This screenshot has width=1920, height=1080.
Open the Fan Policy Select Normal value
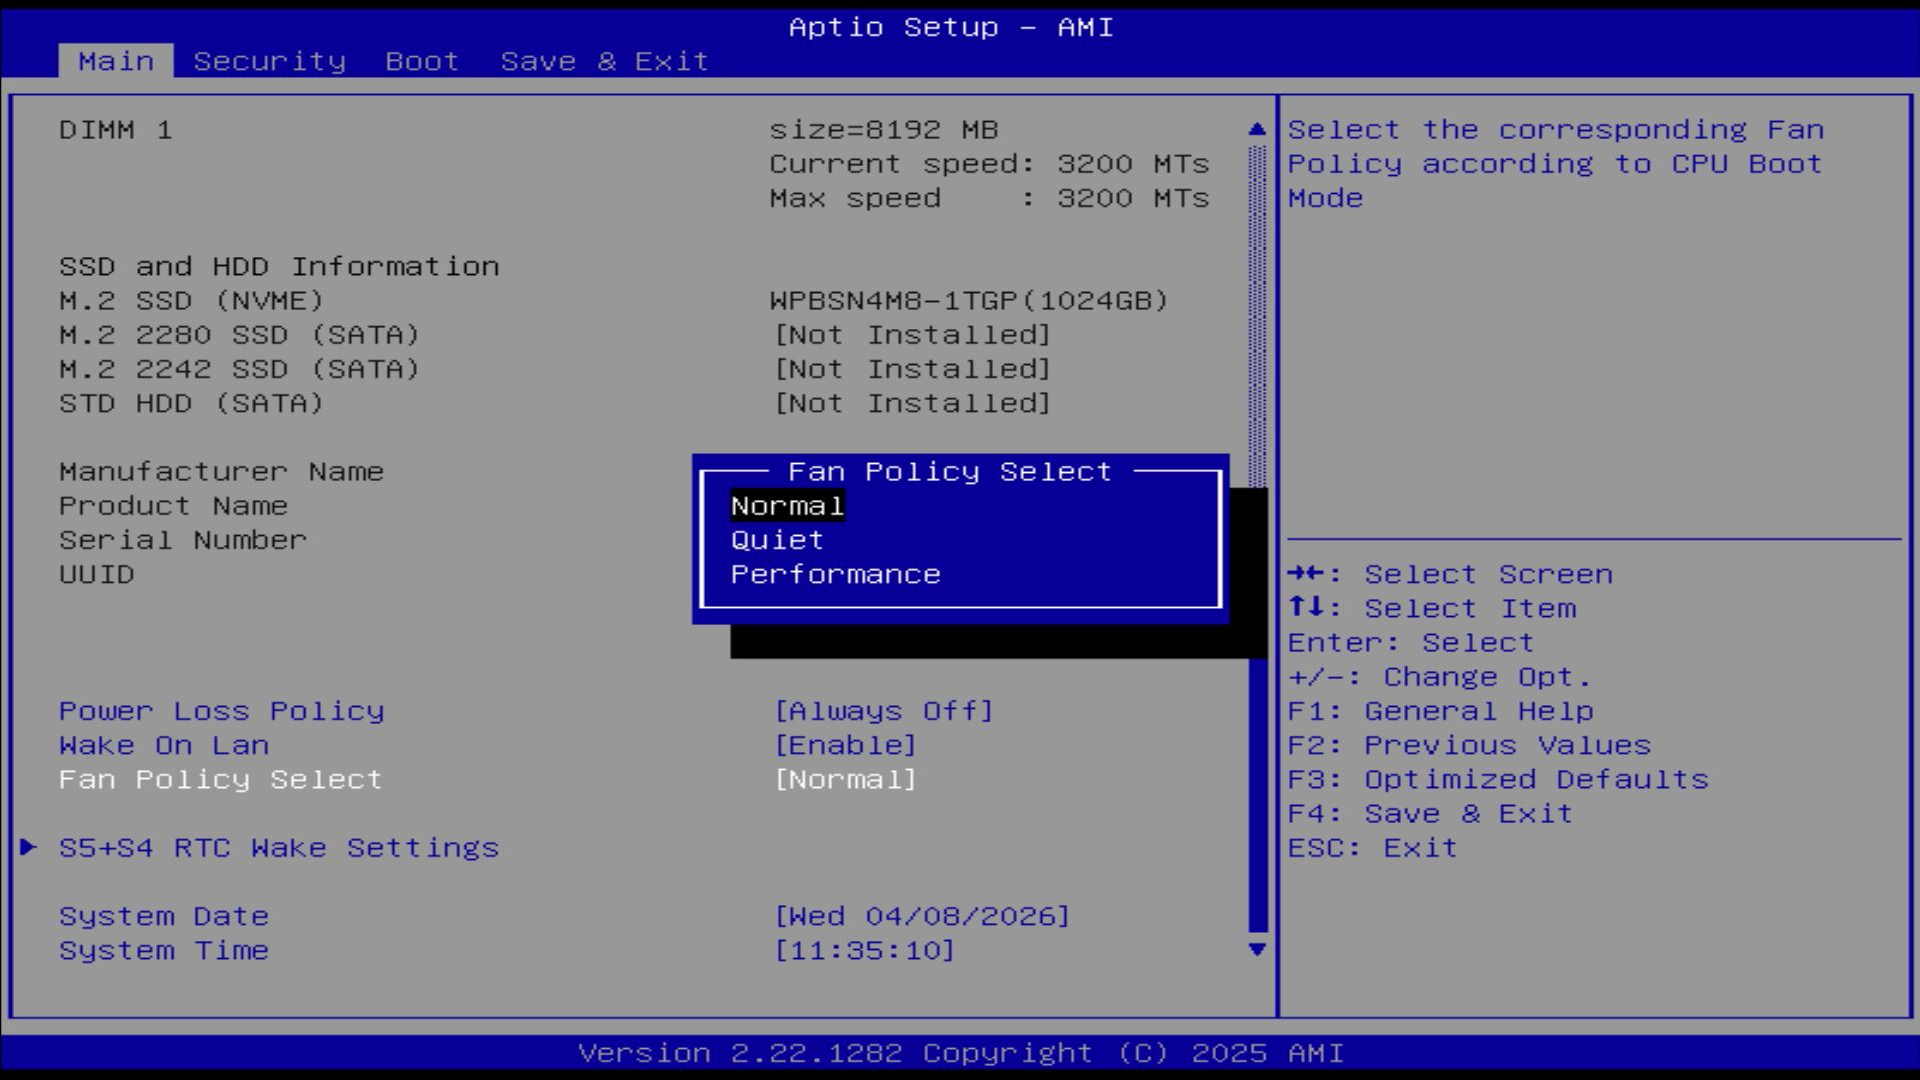pos(845,779)
